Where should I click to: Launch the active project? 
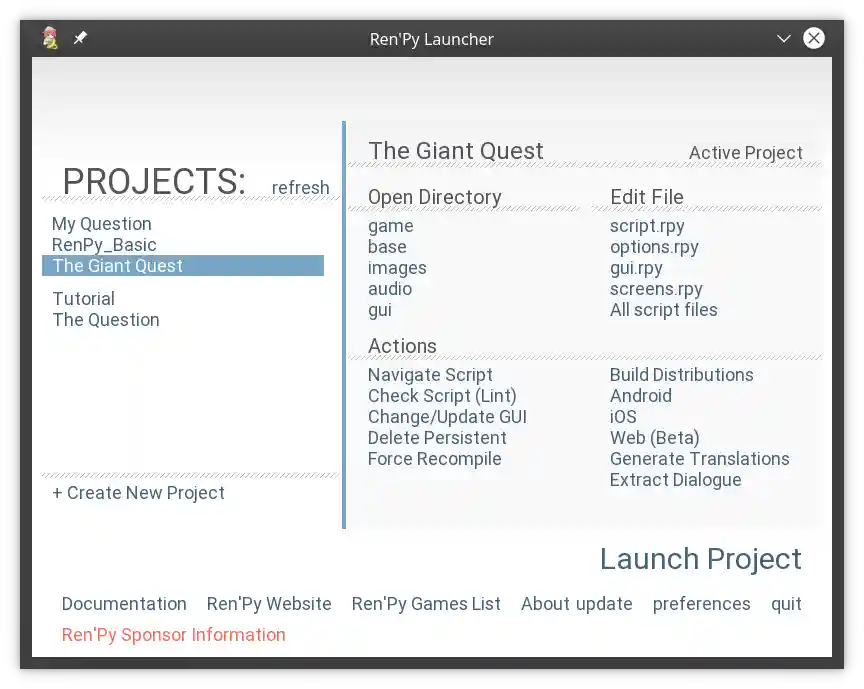tap(700, 559)
